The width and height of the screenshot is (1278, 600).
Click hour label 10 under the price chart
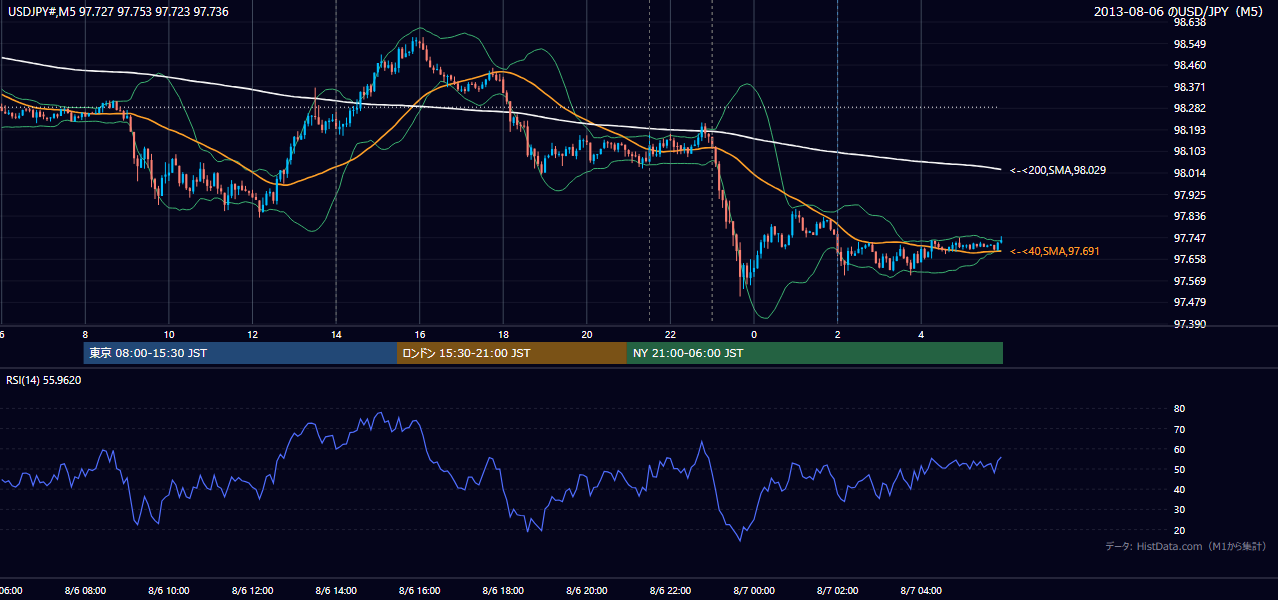pos(169,334)
